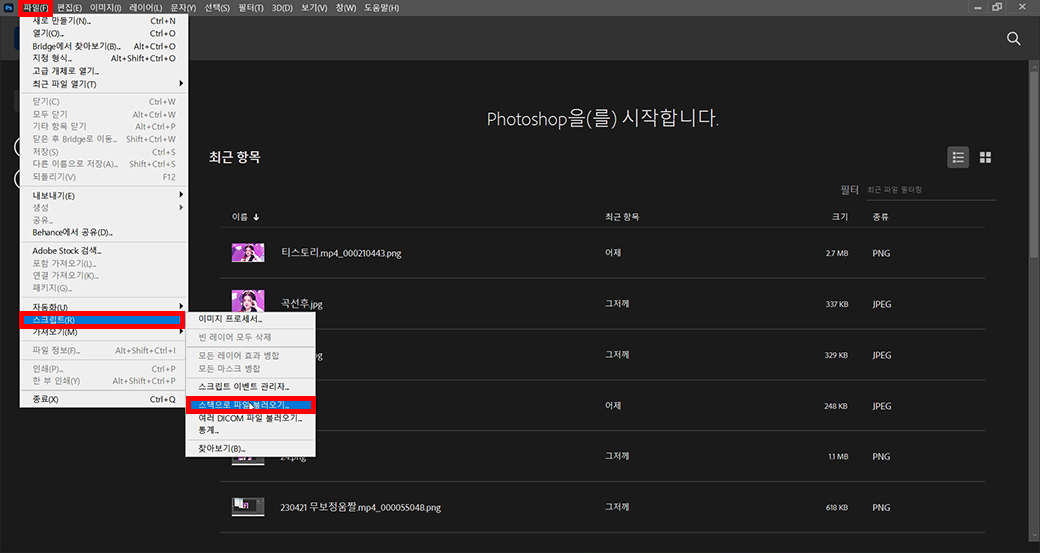Click the 618 KB size cell
The width and height of the screenshot is (1040, 553).
[x=836, y=507]
